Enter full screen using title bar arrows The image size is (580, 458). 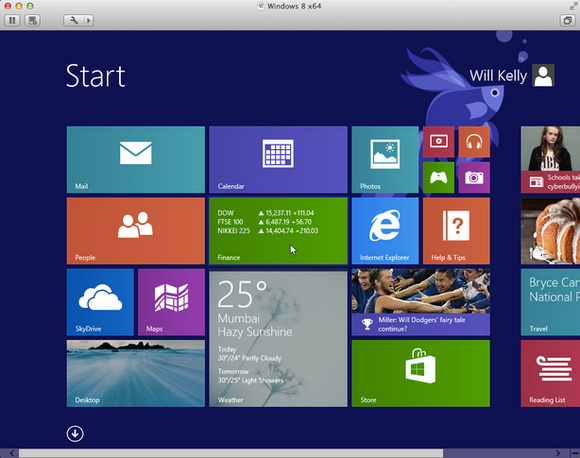click(573, 6)
